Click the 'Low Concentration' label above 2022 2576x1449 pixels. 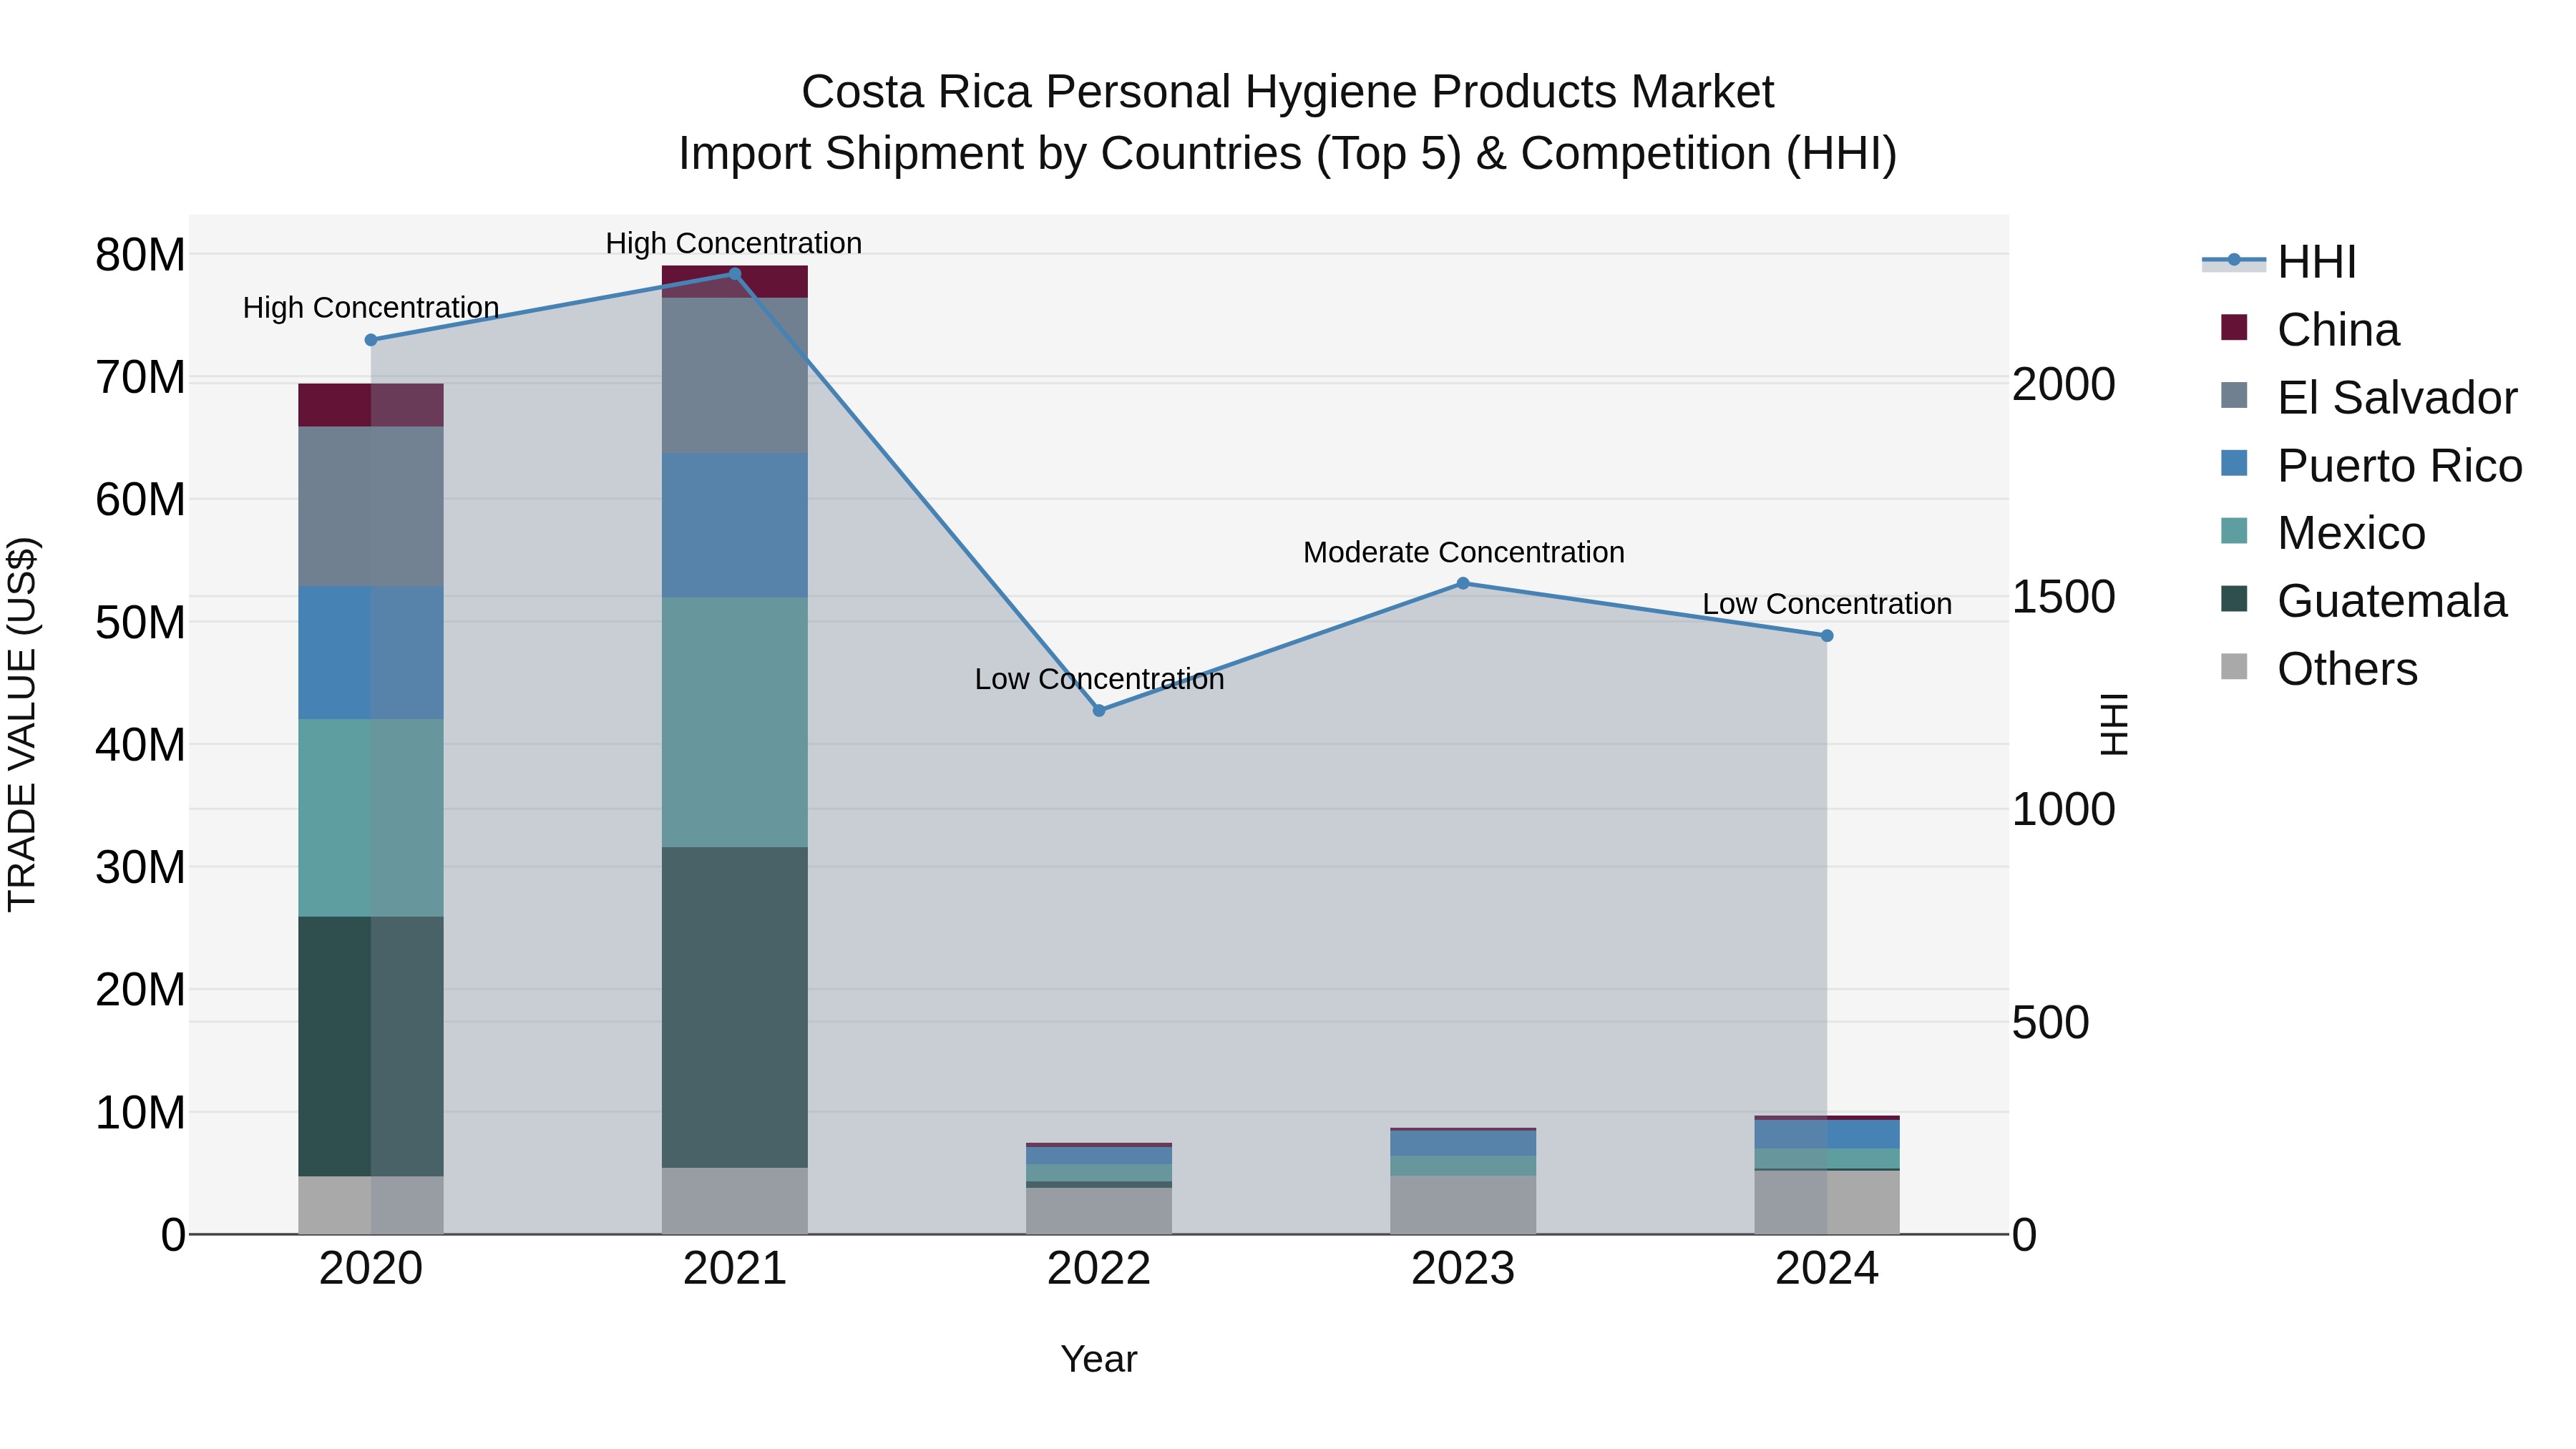tap(1099, 680)
